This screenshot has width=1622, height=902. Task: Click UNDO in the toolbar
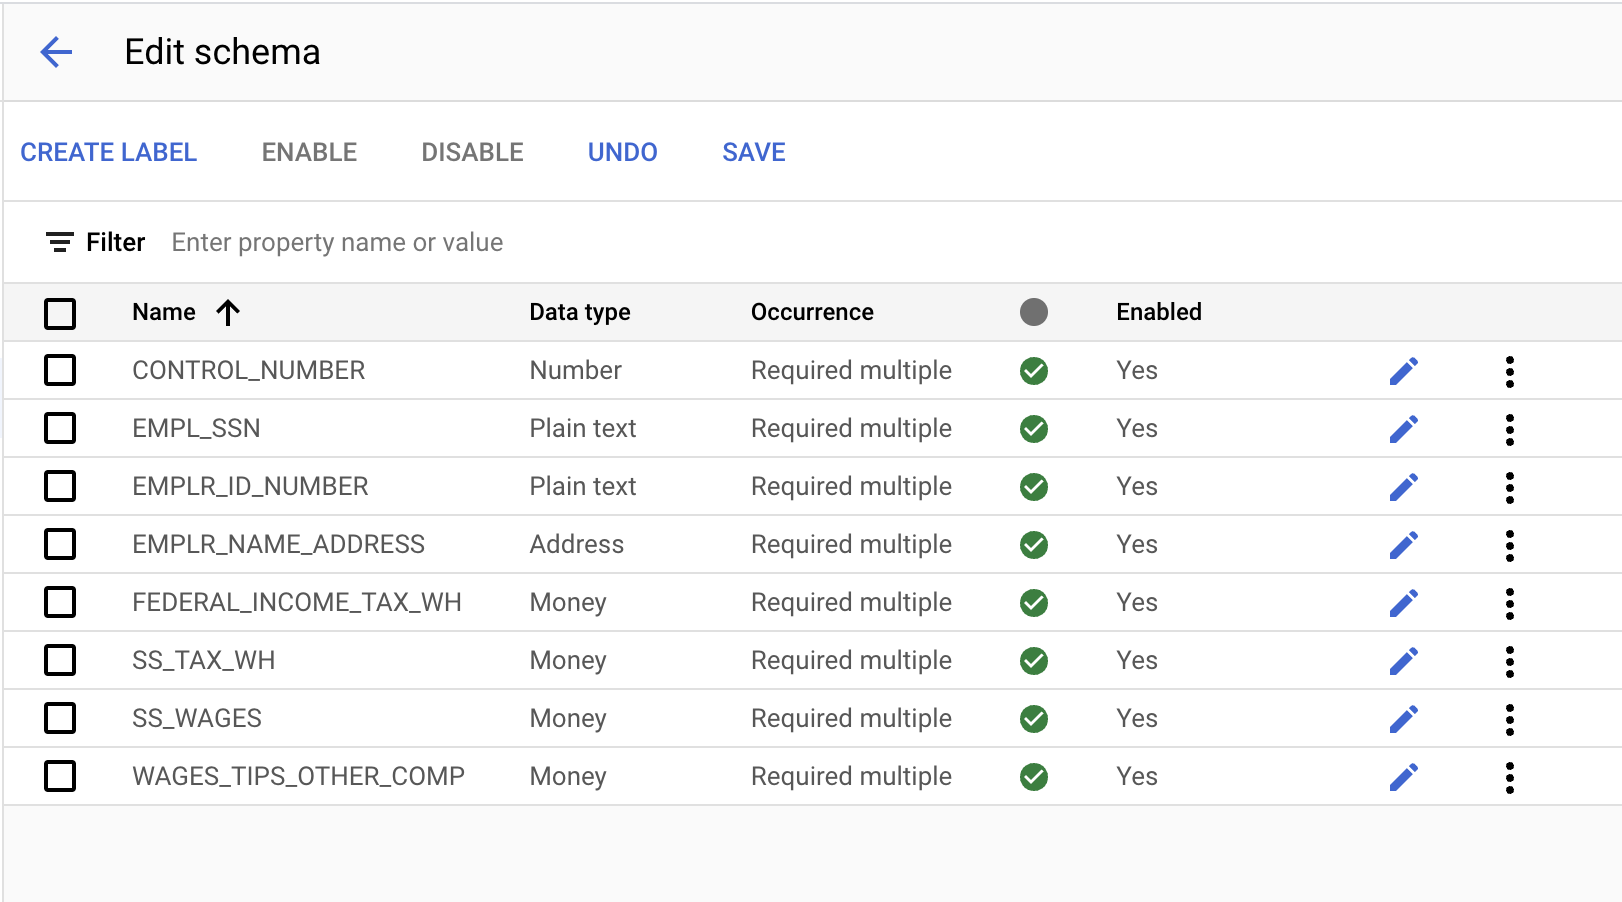[x=621, y=152]
